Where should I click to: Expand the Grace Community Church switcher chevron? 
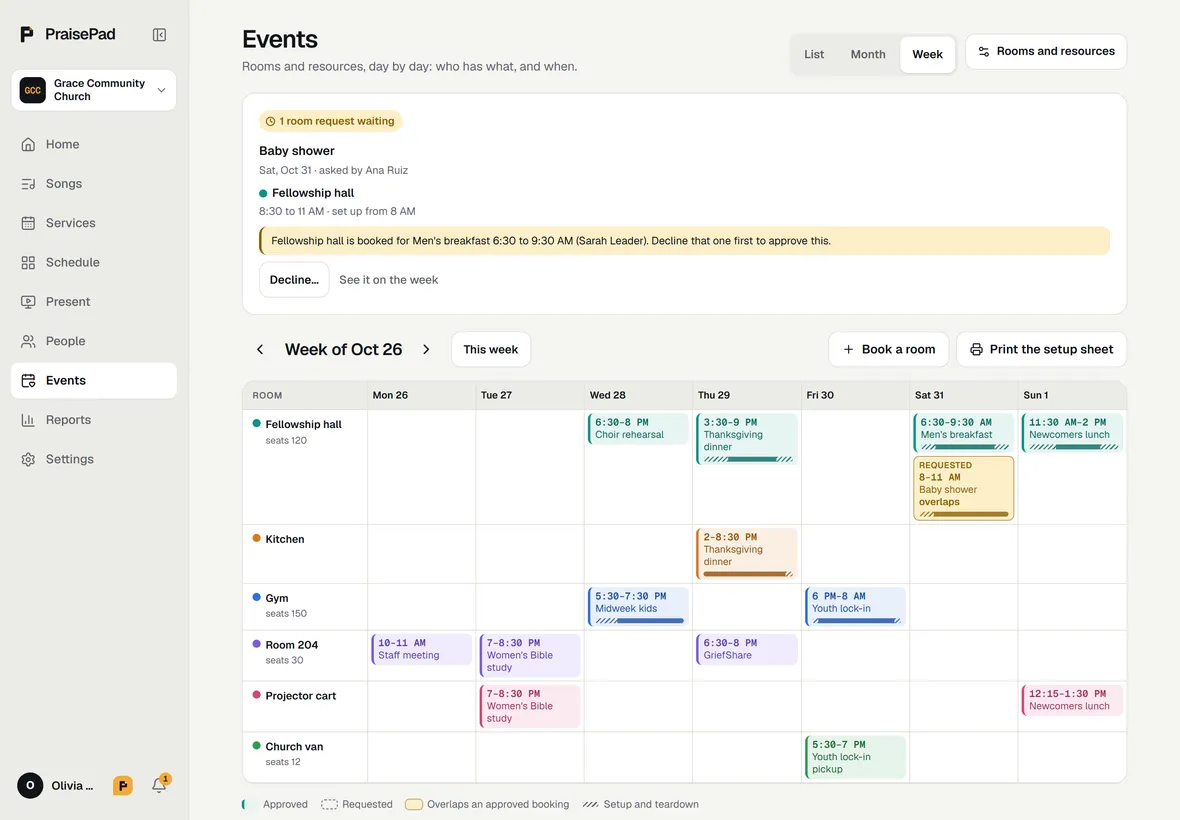coord(161,90)
